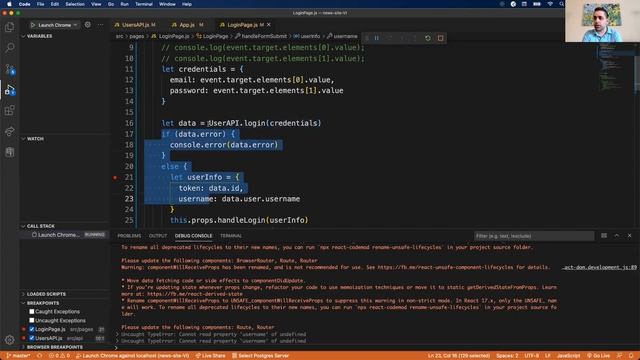The width and height of the screenshot is (640, 360).
Task: Start debugging with the green play arrow
Action: [33, 25]
